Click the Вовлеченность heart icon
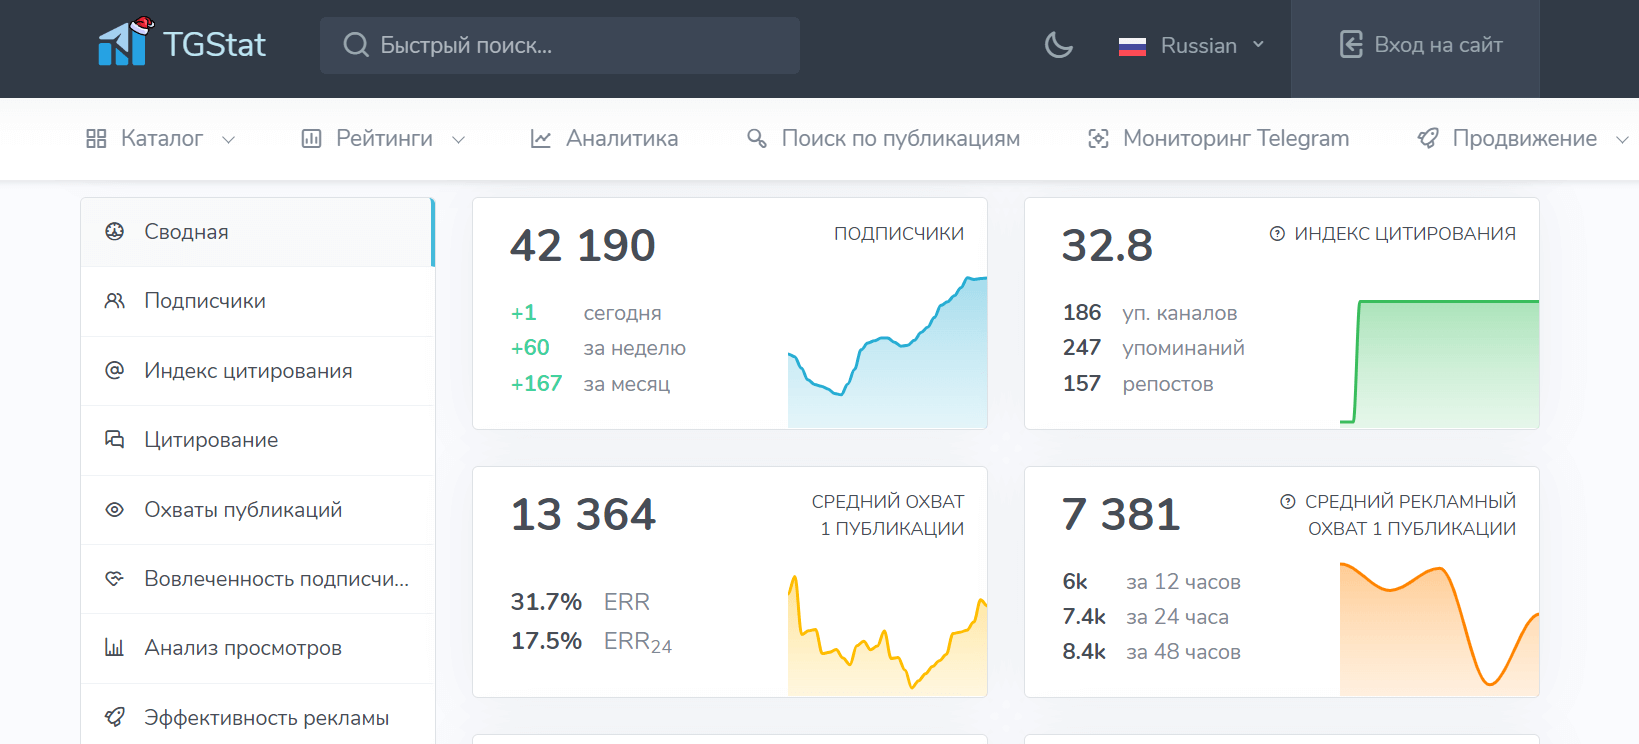Screen dimensions: 1639x744 115,579
